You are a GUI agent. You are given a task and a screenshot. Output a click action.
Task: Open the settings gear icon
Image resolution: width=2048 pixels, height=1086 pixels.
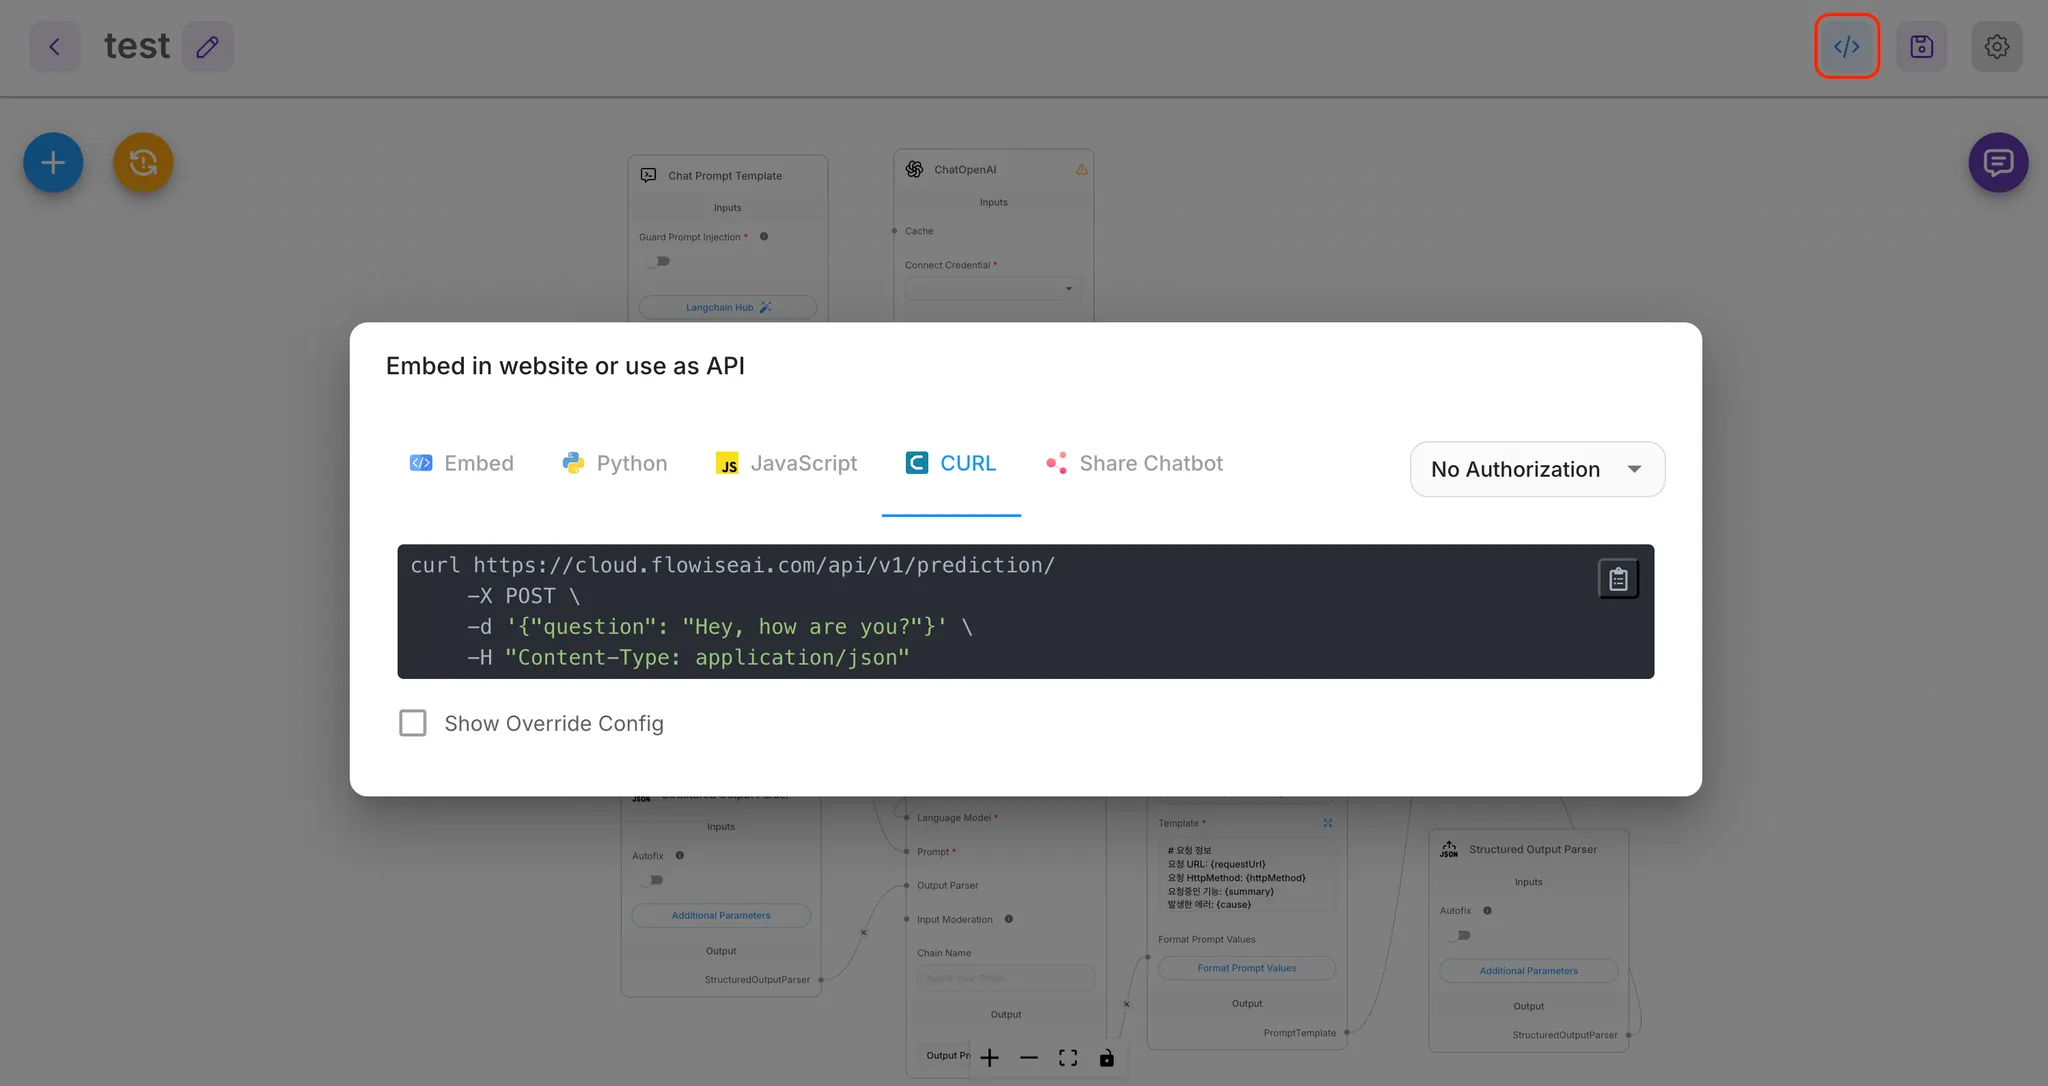coord(1996,46)
